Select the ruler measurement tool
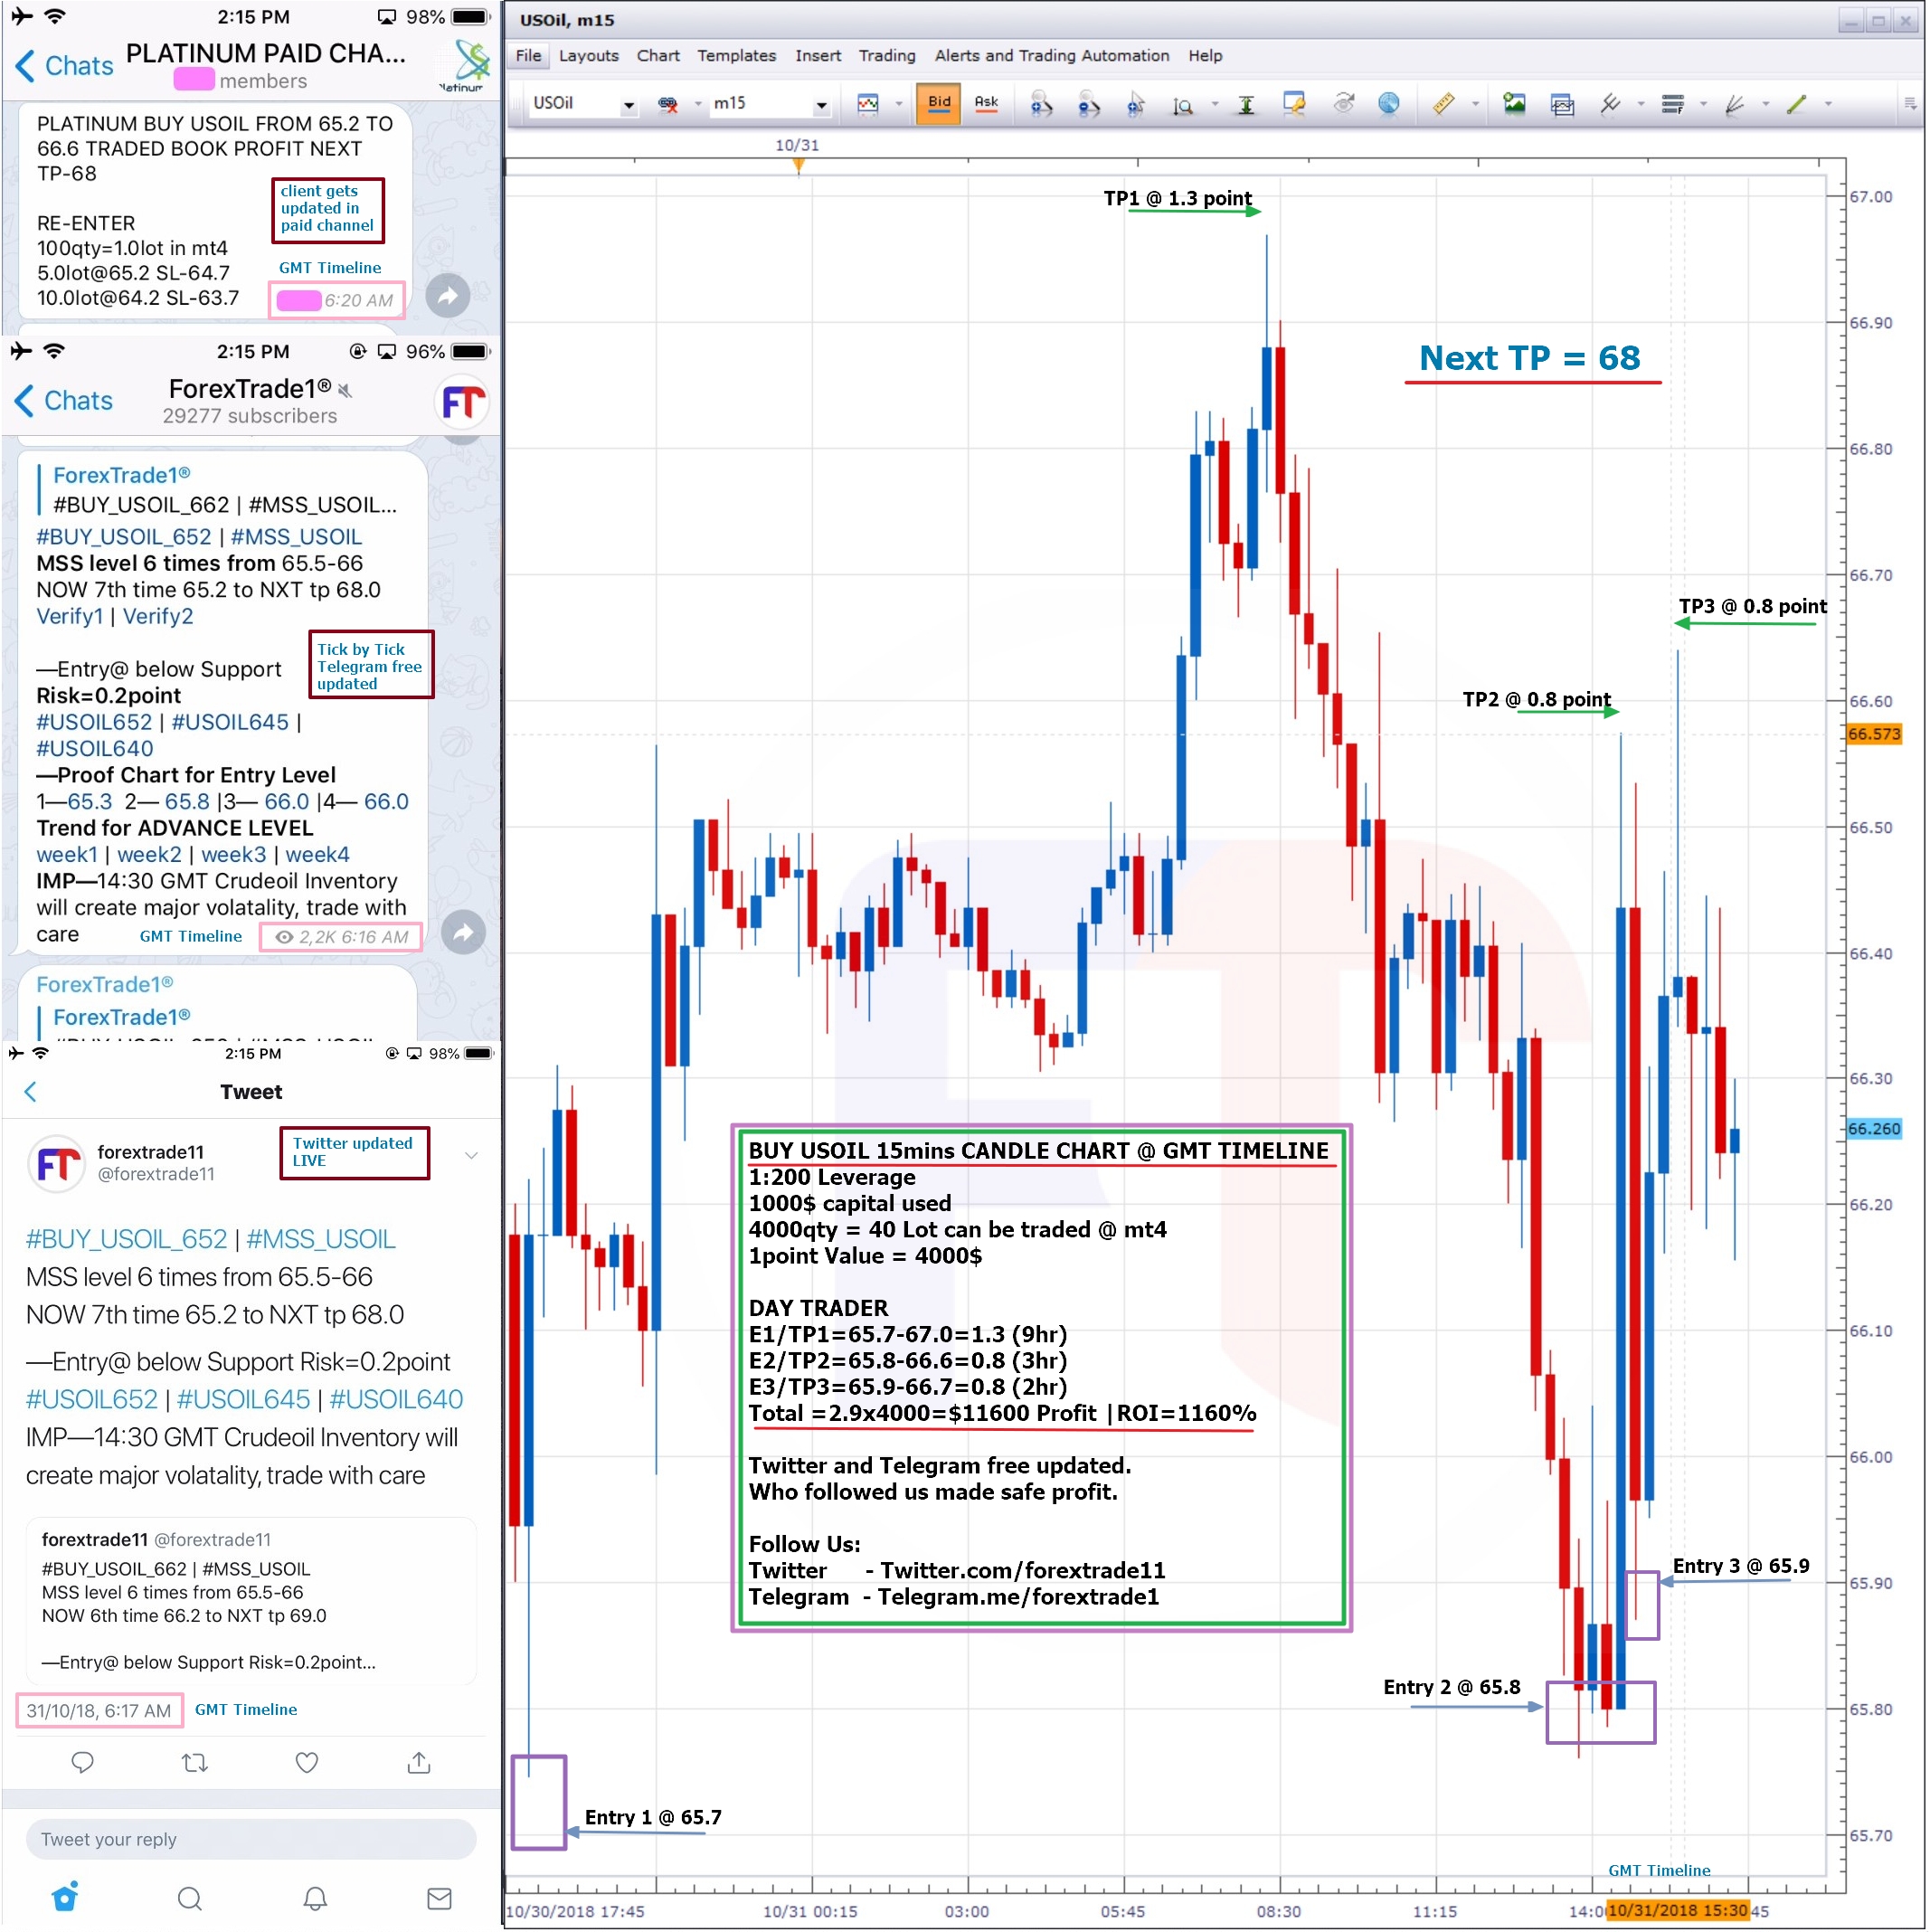 [1443, 103]
